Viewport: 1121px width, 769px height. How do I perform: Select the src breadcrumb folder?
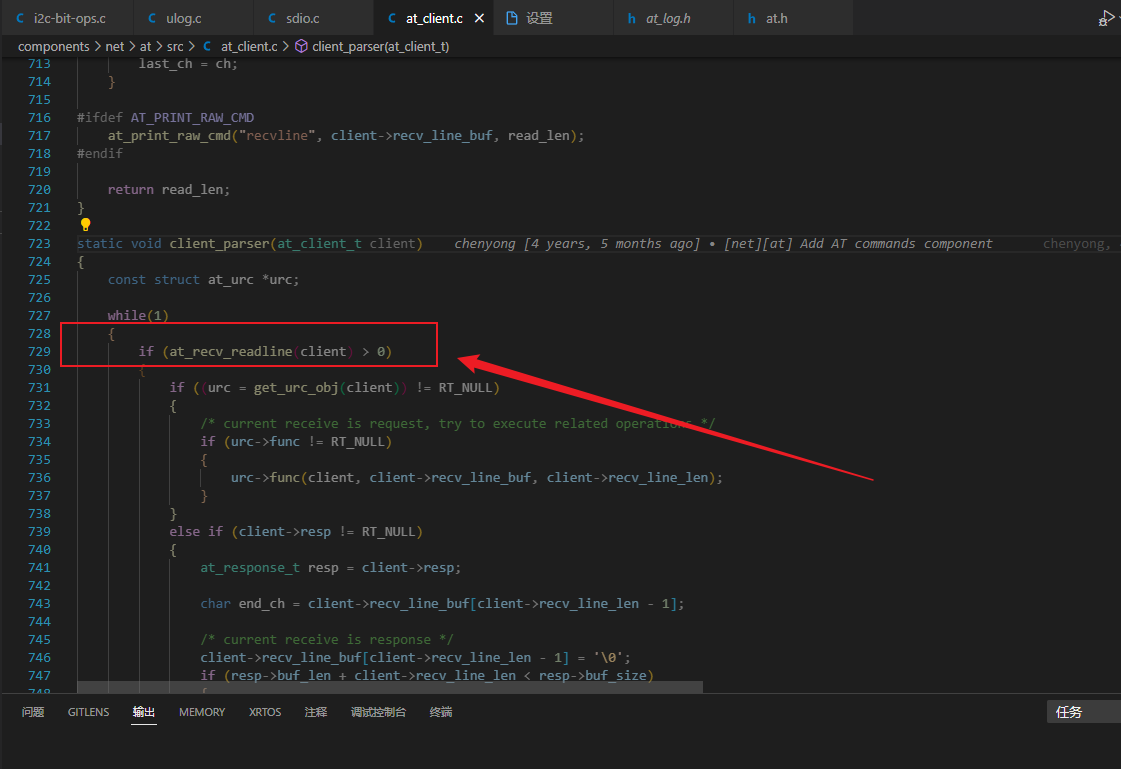pos(175,46)
